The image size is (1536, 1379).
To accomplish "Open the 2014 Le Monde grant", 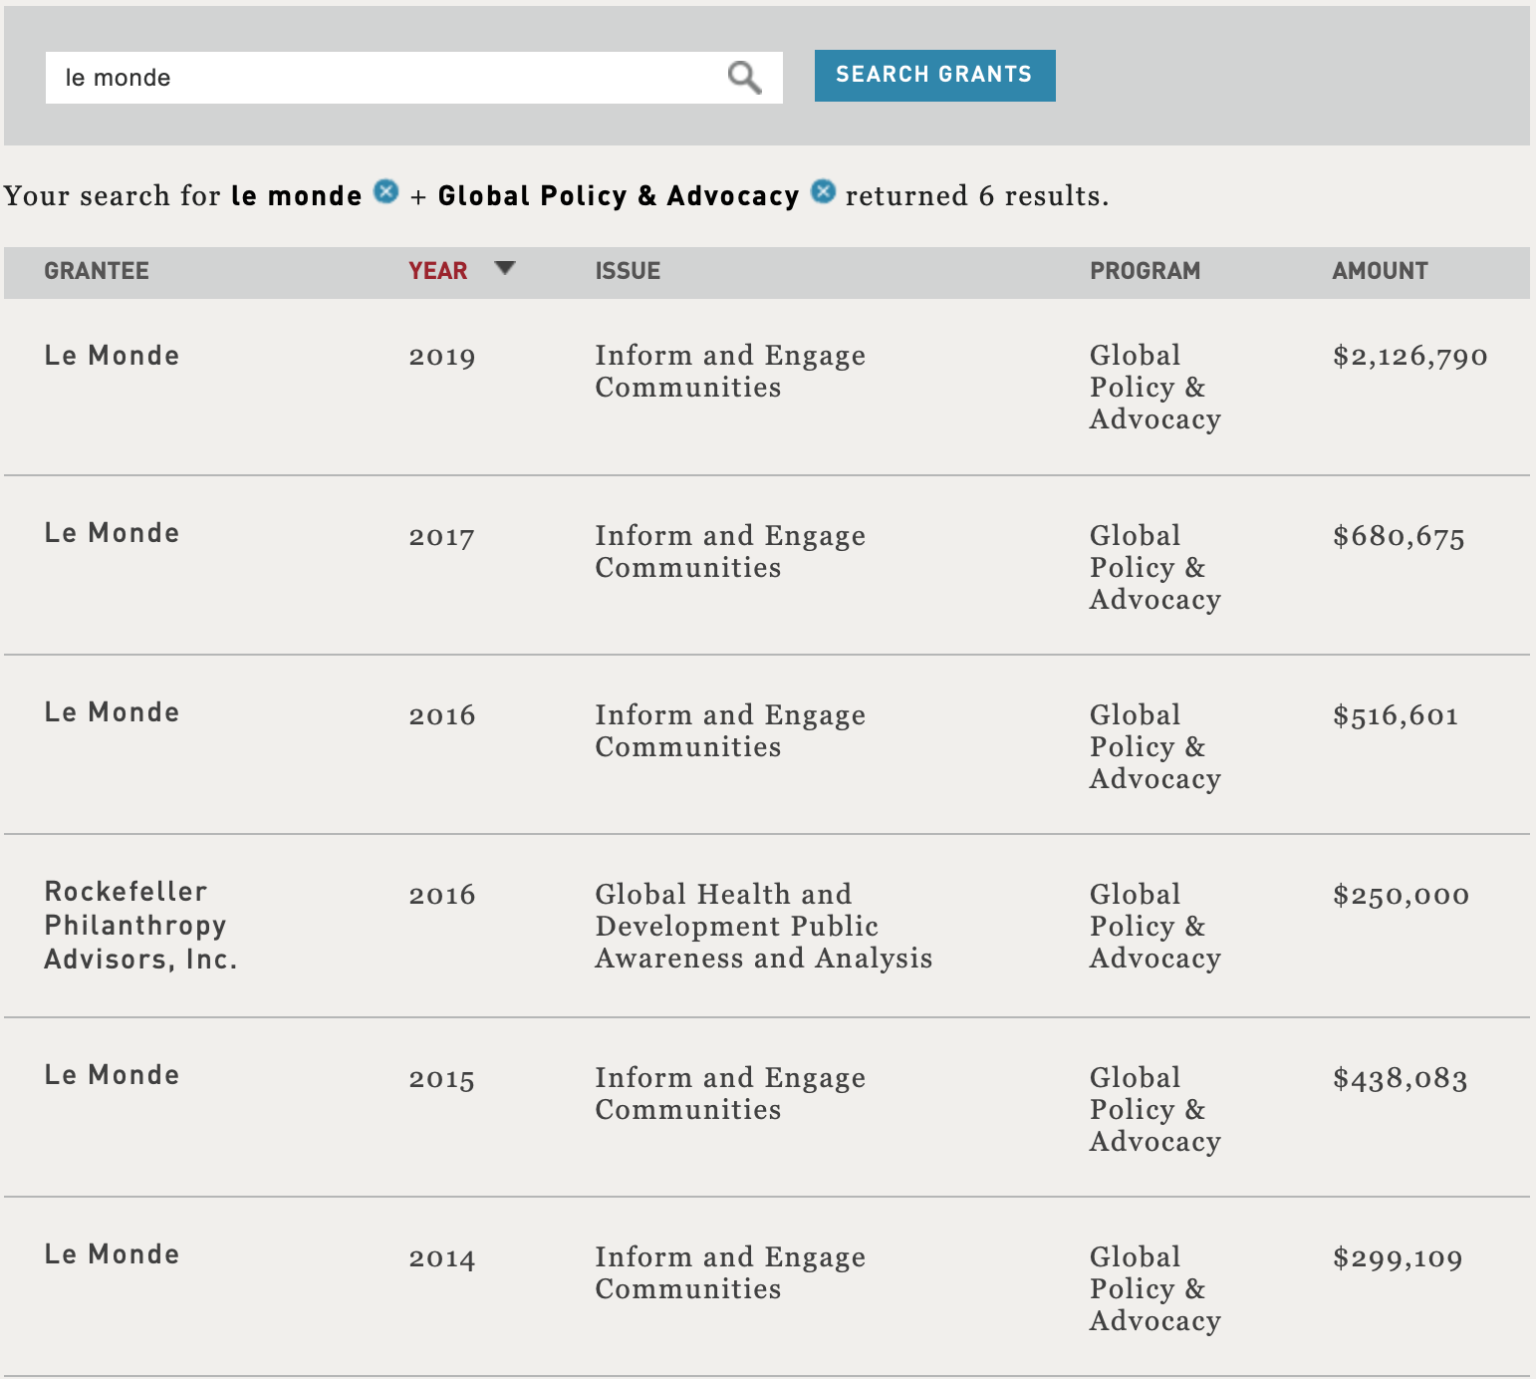I will pos(112,1254).
